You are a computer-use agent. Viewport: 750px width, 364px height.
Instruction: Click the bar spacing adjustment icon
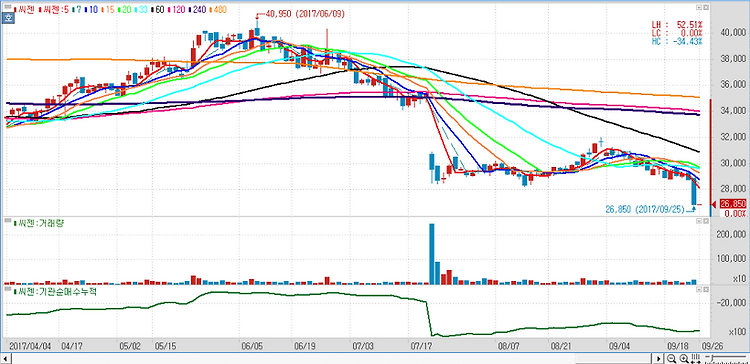pyautogui.click(x=696, y=358)
